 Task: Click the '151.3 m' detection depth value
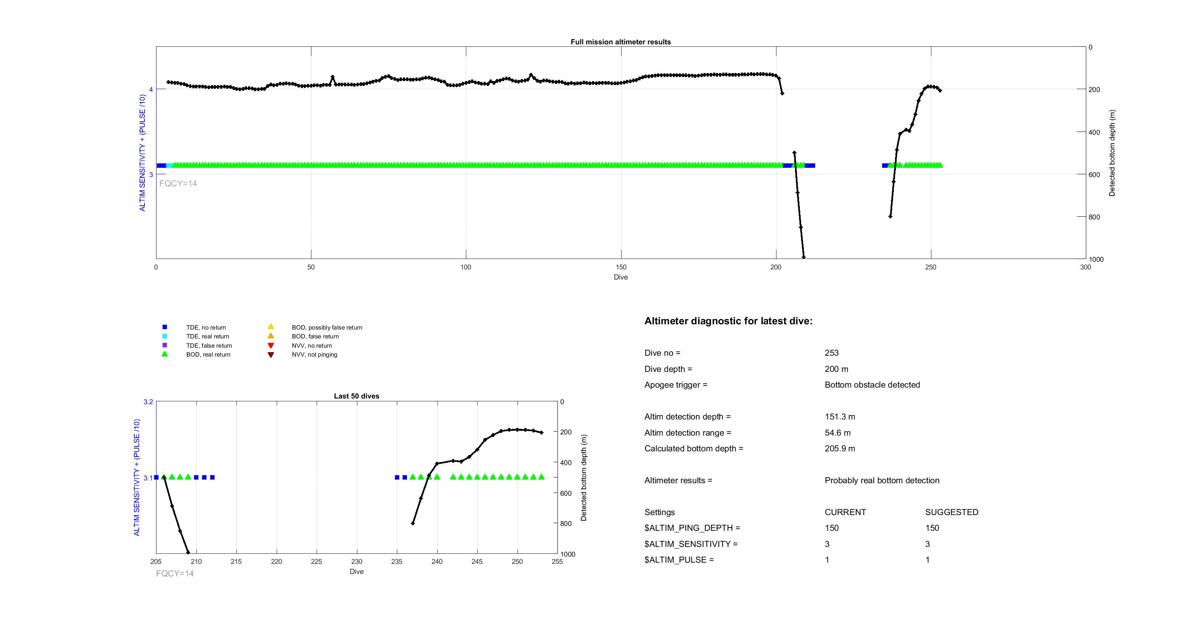point(840,417)
